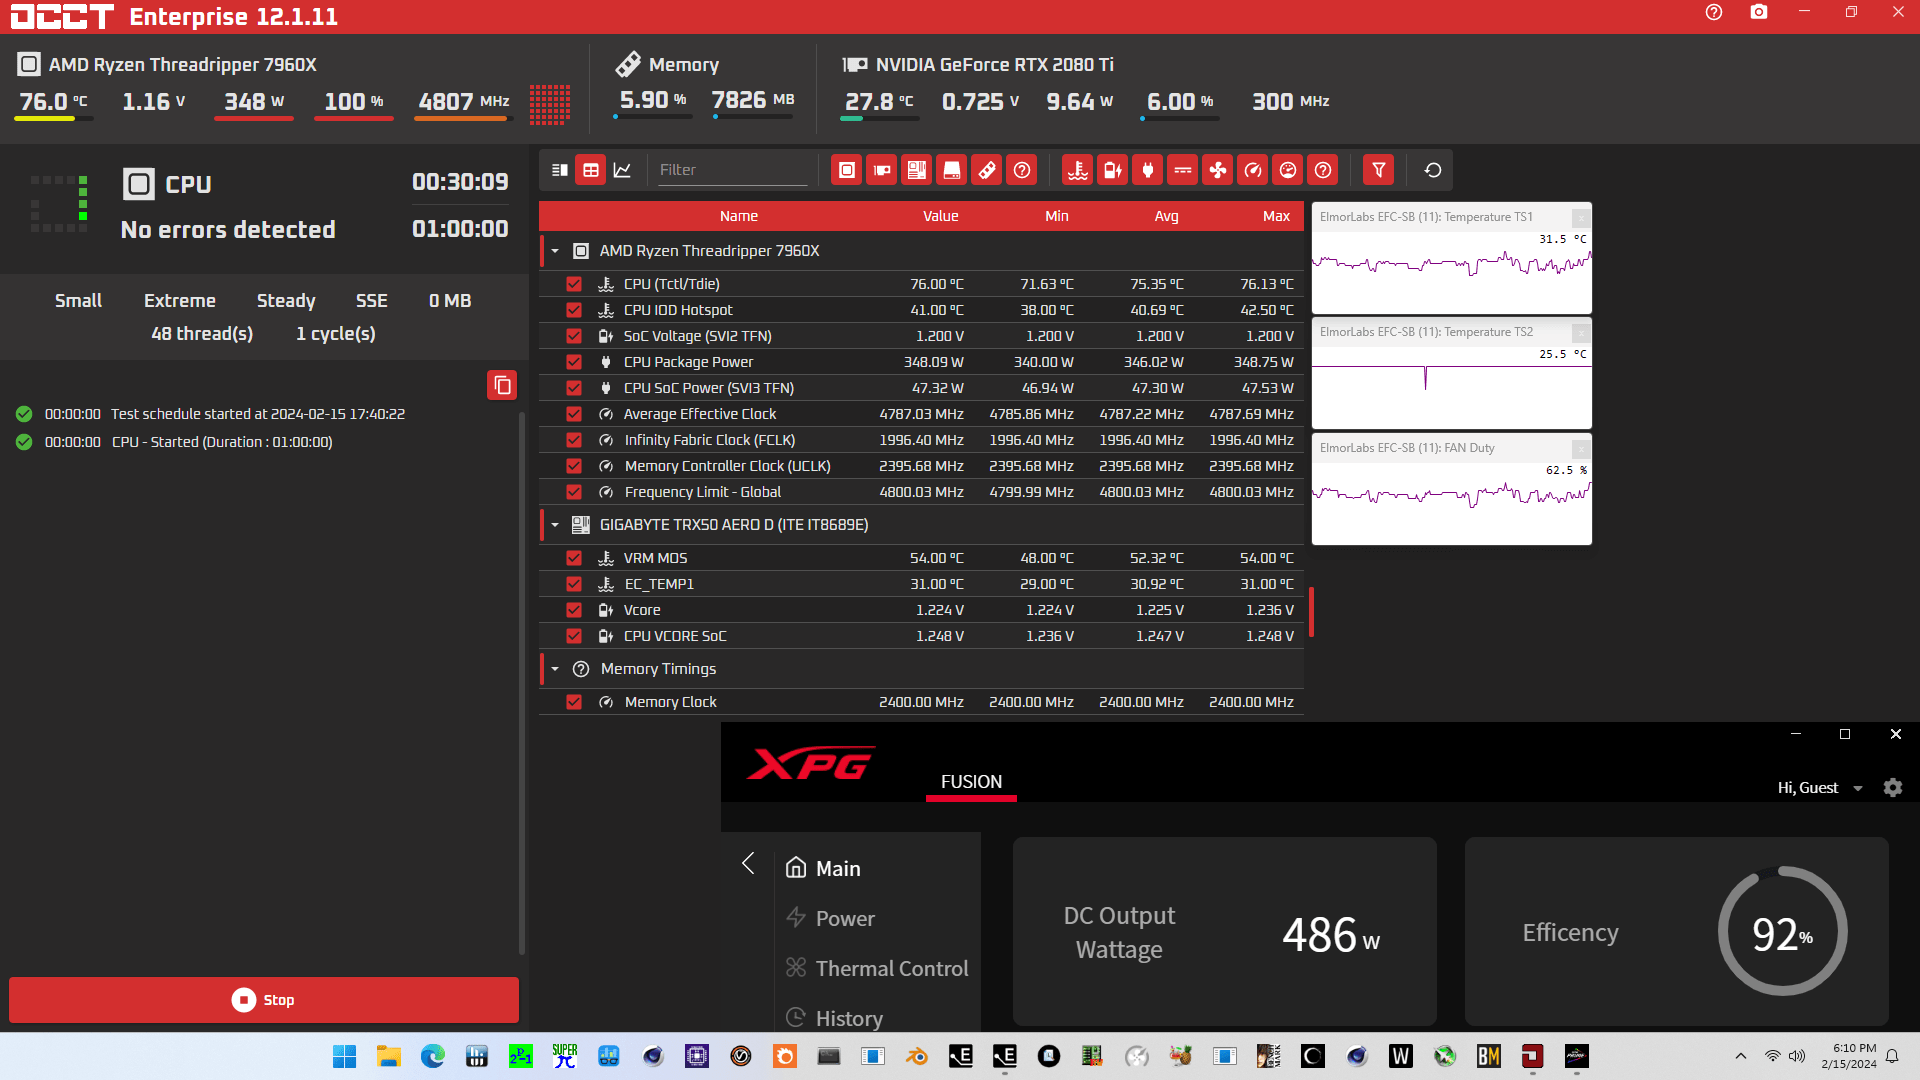Image resolution: width=1920 pixels, height=1080 pixels.
Task: Select the table view icon
Action: click(x=591, y=170)
